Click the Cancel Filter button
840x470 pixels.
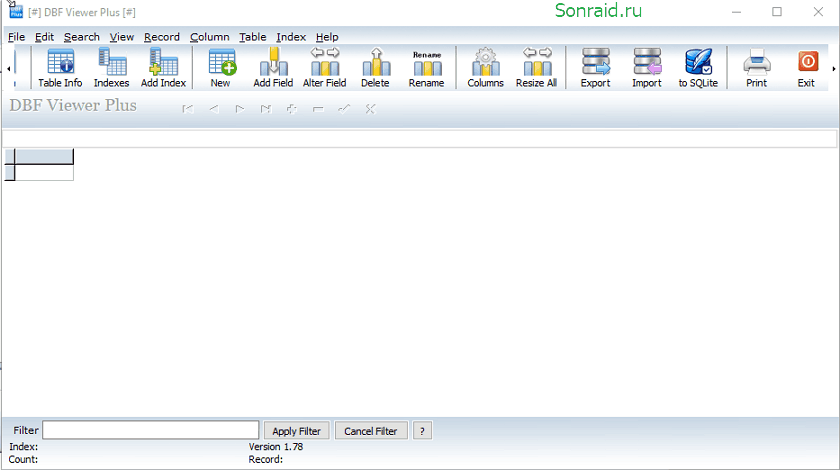tap(371, 431)
